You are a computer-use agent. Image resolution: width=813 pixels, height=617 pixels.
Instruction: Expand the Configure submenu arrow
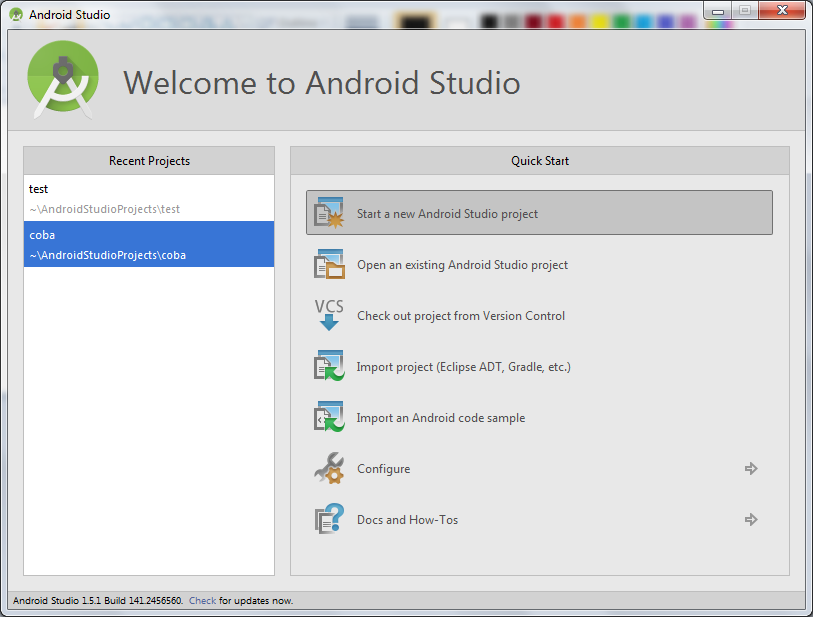pyautogui.click(x=751, y=468)
